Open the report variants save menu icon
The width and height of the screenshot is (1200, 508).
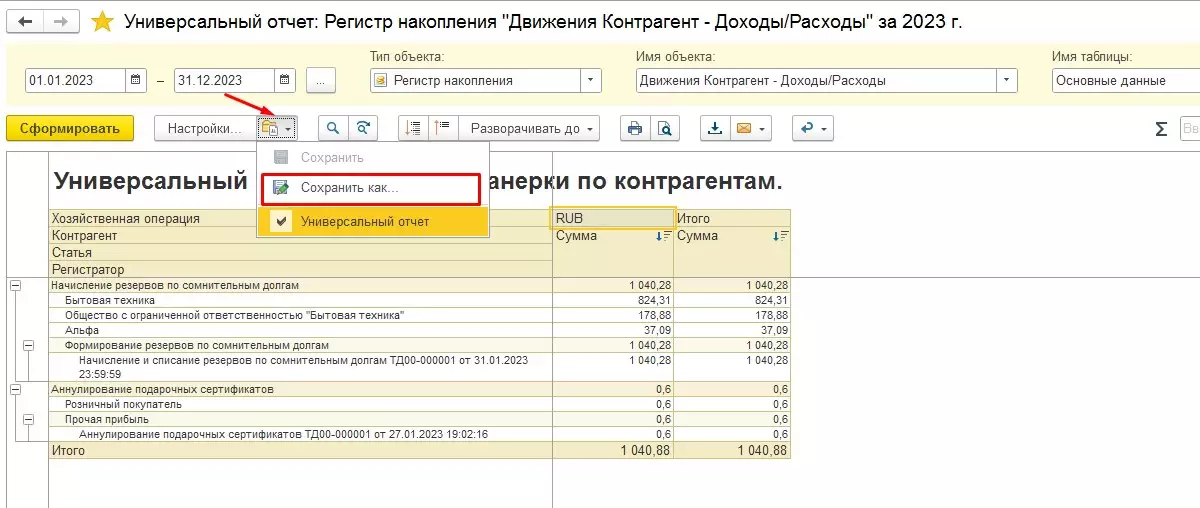276,128
